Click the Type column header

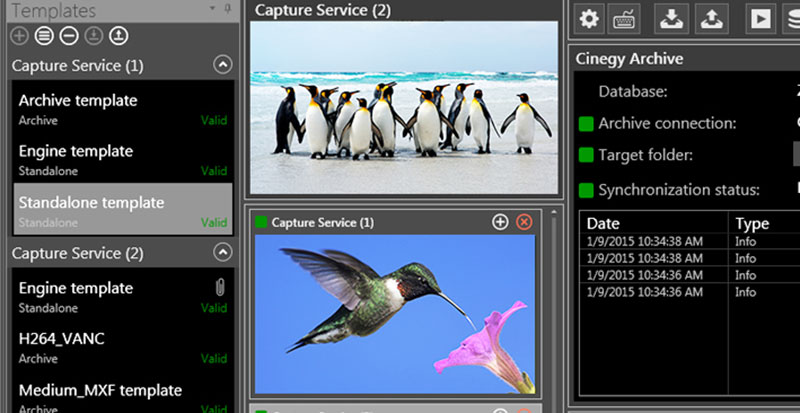764,224
